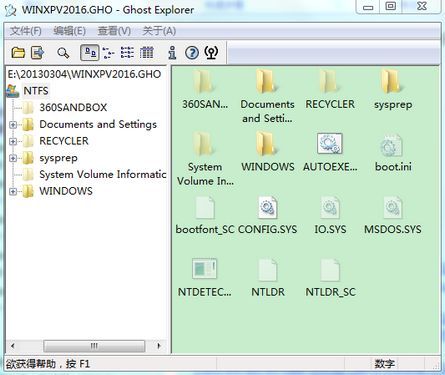
Task: Select NTFS root in tree
Action: (x=36, y=91)
